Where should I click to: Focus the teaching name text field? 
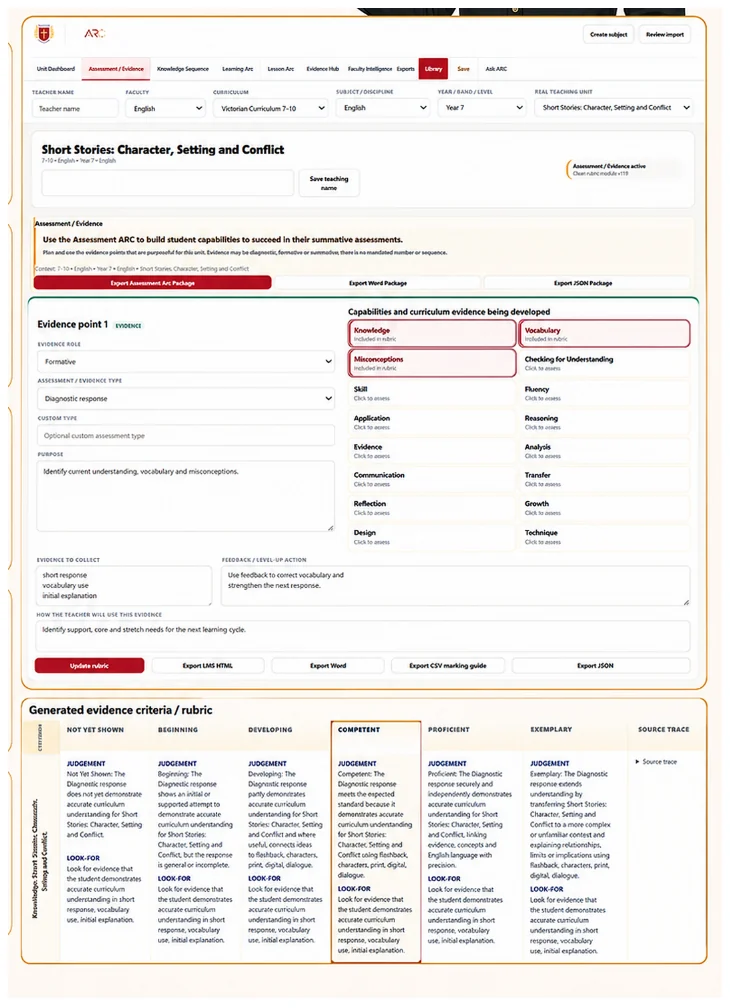pos(168,183)
